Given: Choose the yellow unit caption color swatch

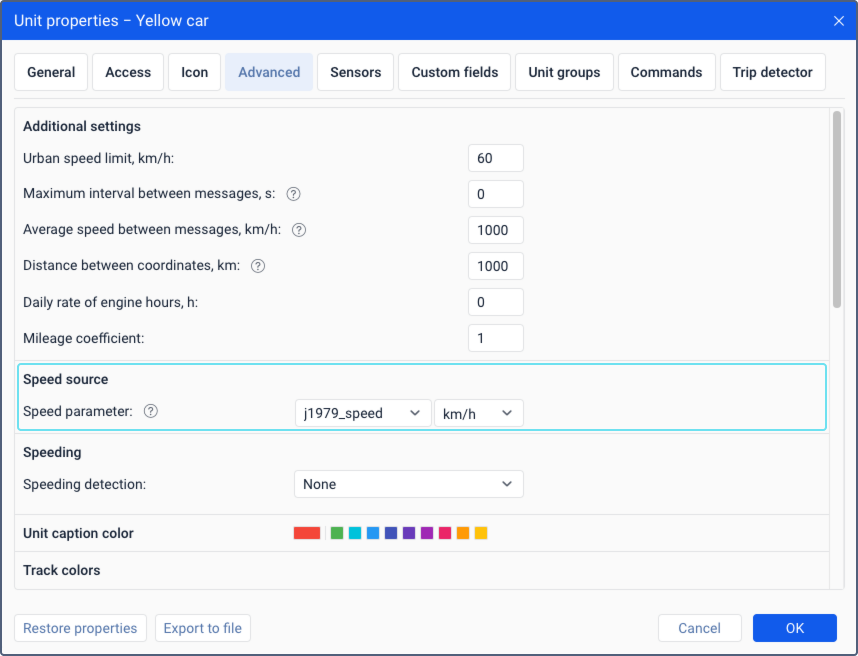Looking at the screenshot, I should (x=481, y=533).
